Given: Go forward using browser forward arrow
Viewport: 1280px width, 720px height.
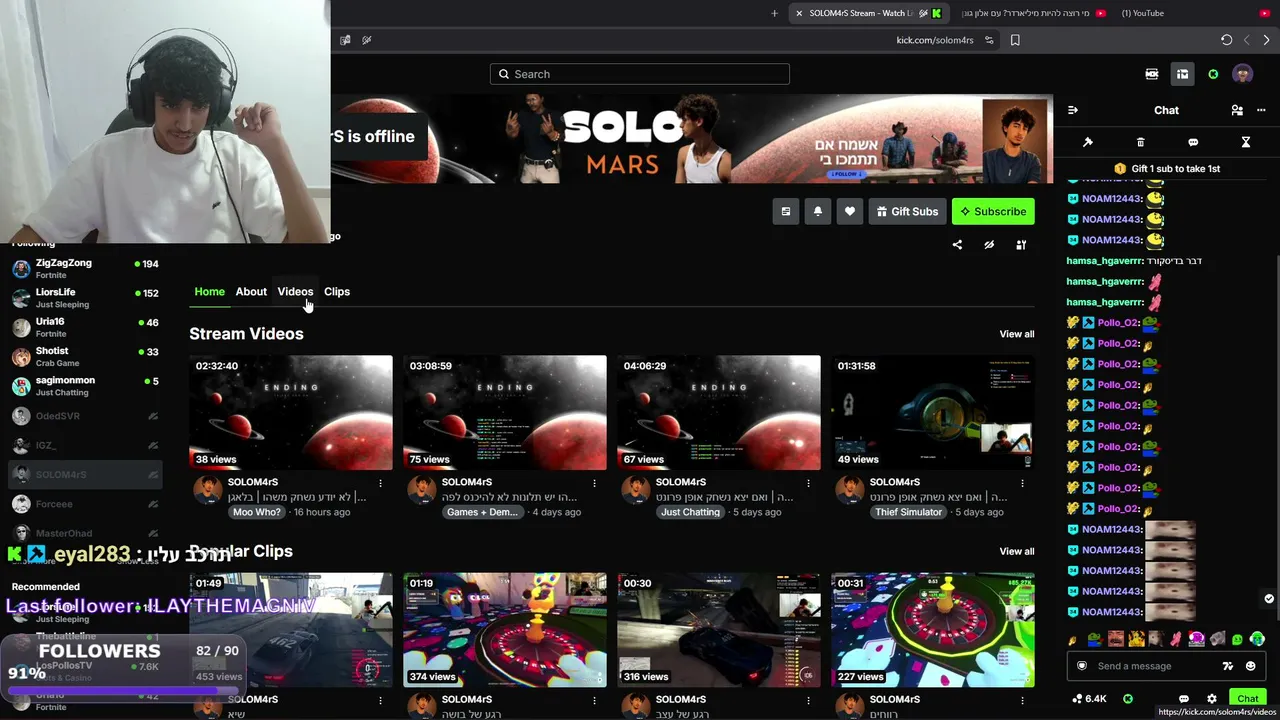Looking at the screenshot, I should click(x=1266, y=40).
